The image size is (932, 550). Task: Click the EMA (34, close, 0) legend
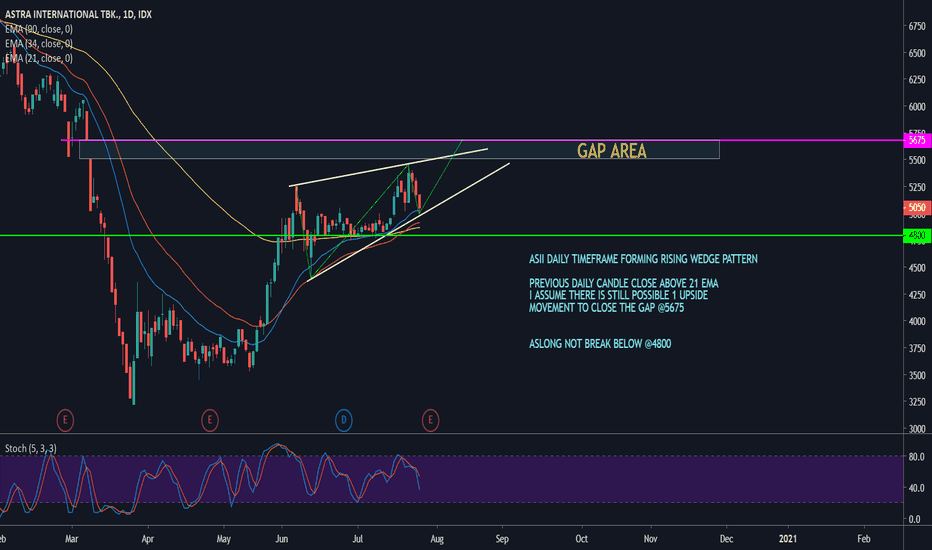click(x=39, y=44)
